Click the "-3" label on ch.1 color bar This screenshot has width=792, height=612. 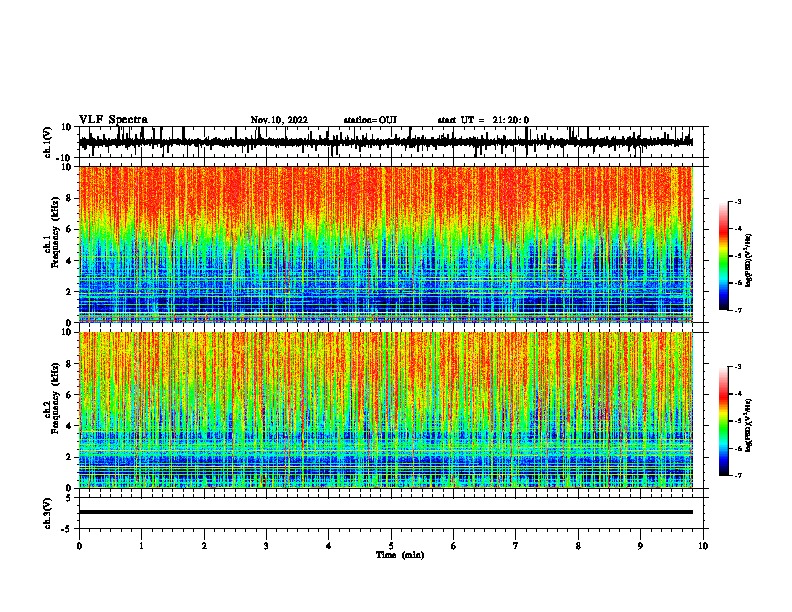738,201
